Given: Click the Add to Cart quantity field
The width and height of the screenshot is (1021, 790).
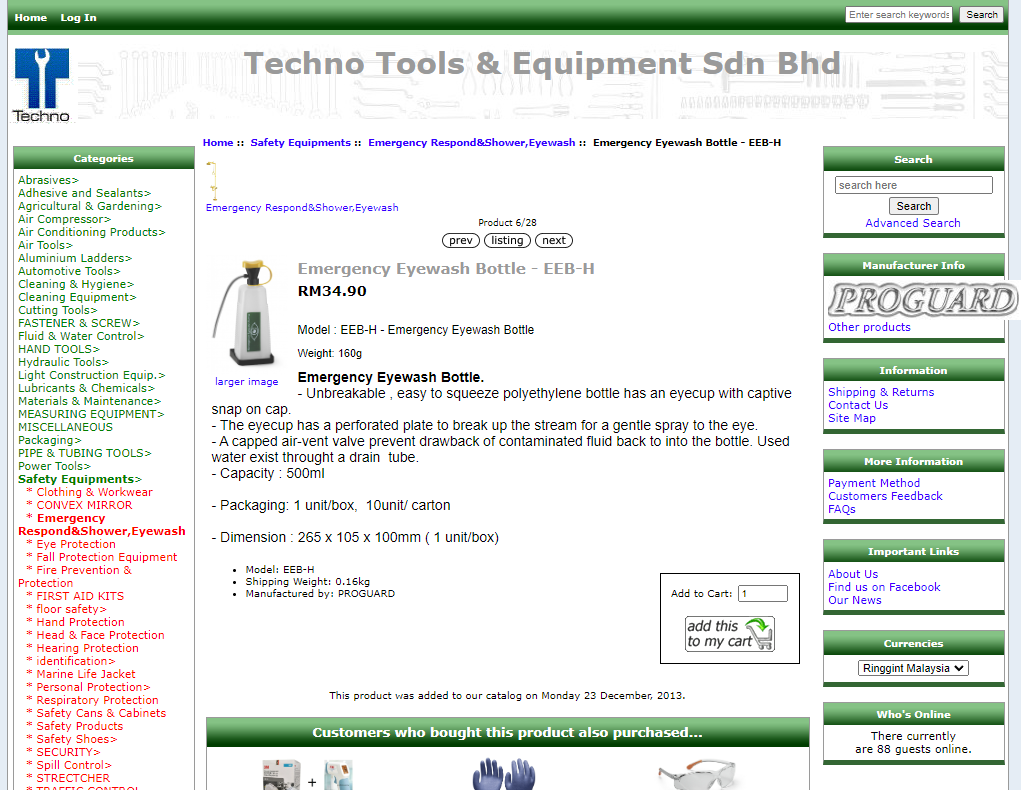Looking at the screenshot, I should pos(762,593).
